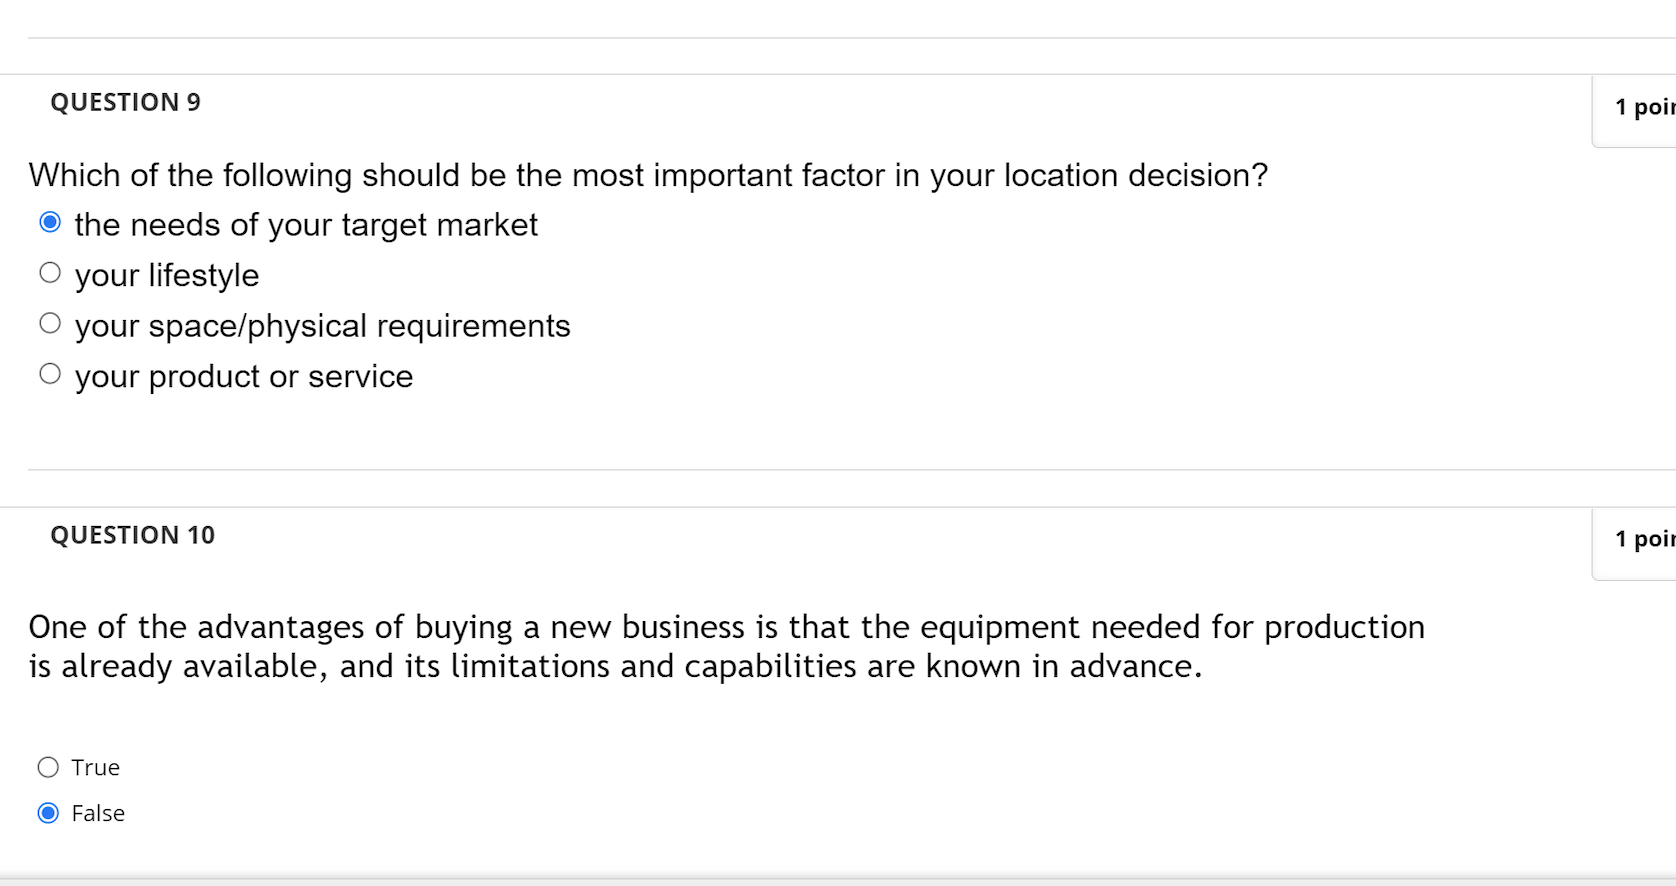Screen dimensions: 1676x886
Task: Click the label text 'your lifestyle'
Action: (x=166, y=275)
